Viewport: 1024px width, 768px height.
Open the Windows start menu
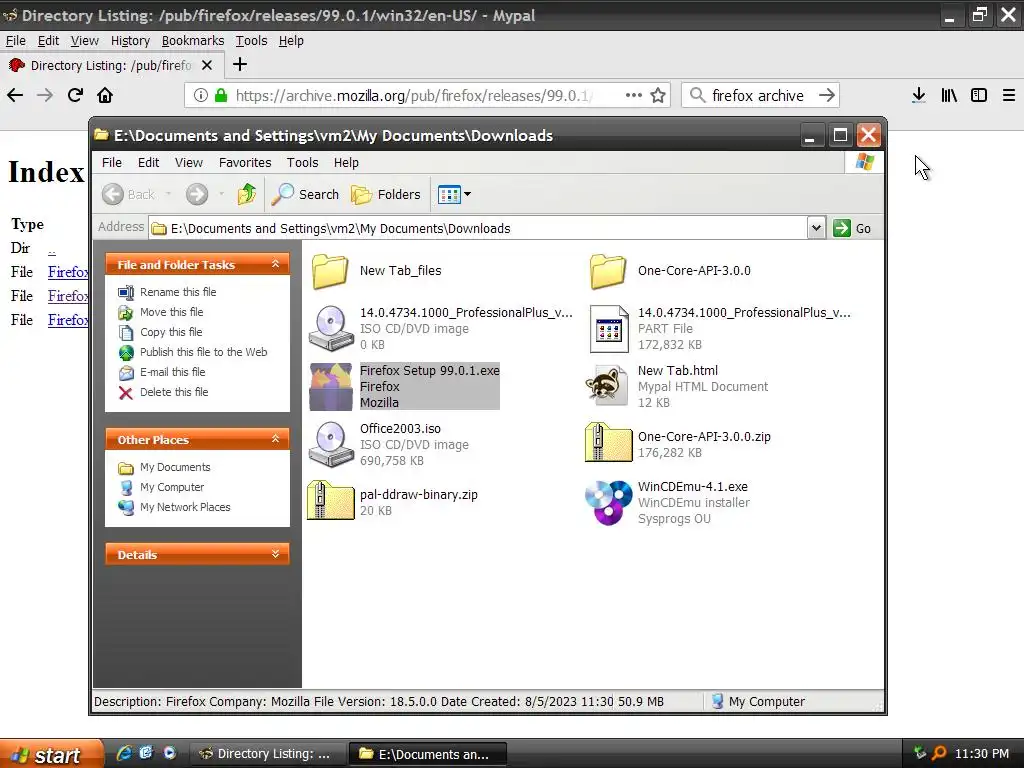click(51, 754)
